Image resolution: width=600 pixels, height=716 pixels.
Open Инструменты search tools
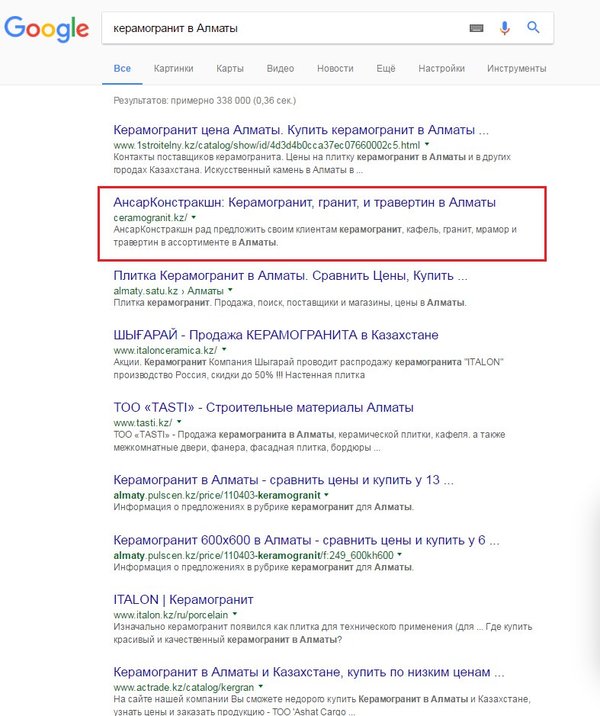pyautogui.click(x=516, y=68)
